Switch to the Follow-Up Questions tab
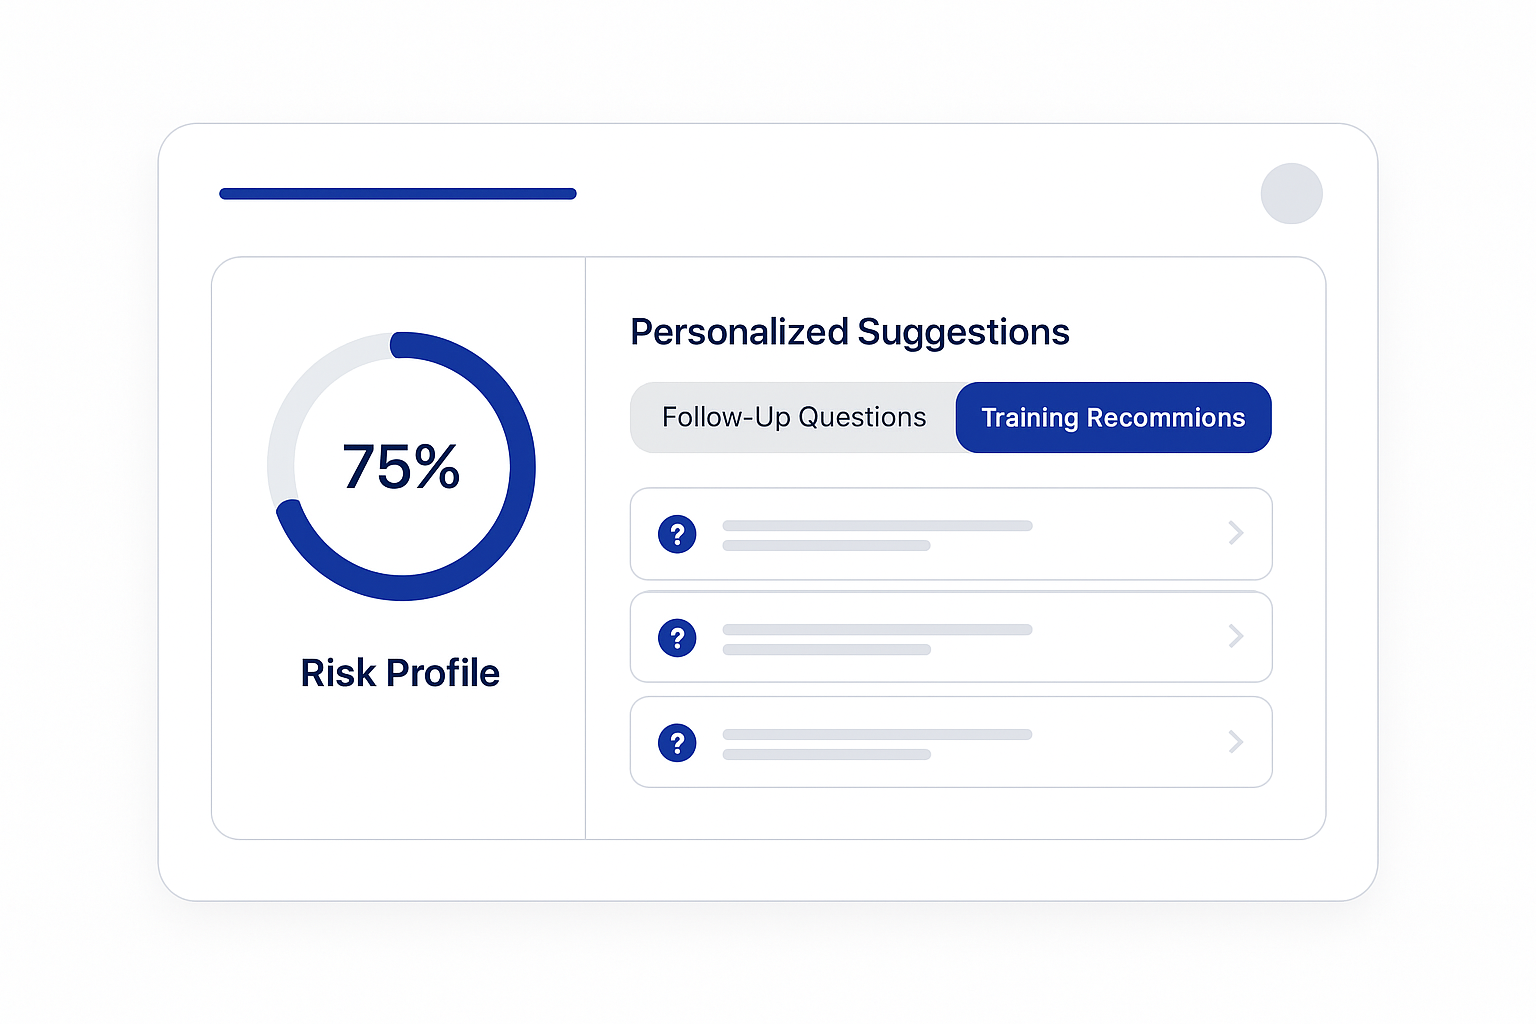Image resolution: width=1536 pixels, height=1024 pixels. click(794, 417)
